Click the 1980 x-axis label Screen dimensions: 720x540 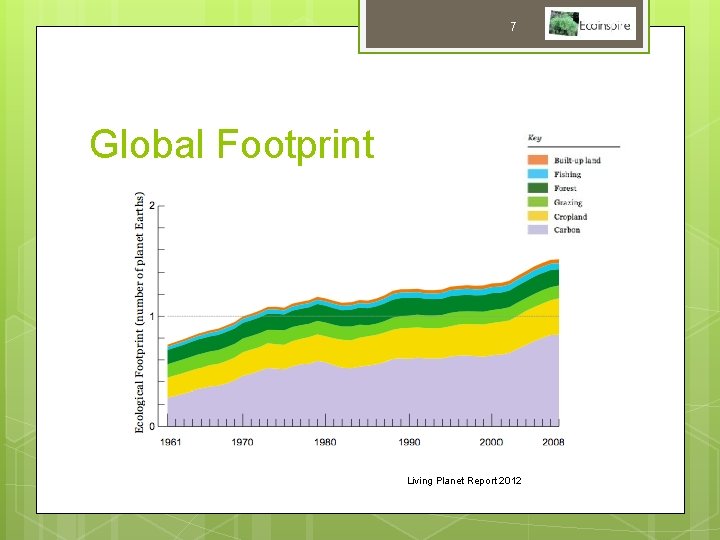click(x=325, y=442)
